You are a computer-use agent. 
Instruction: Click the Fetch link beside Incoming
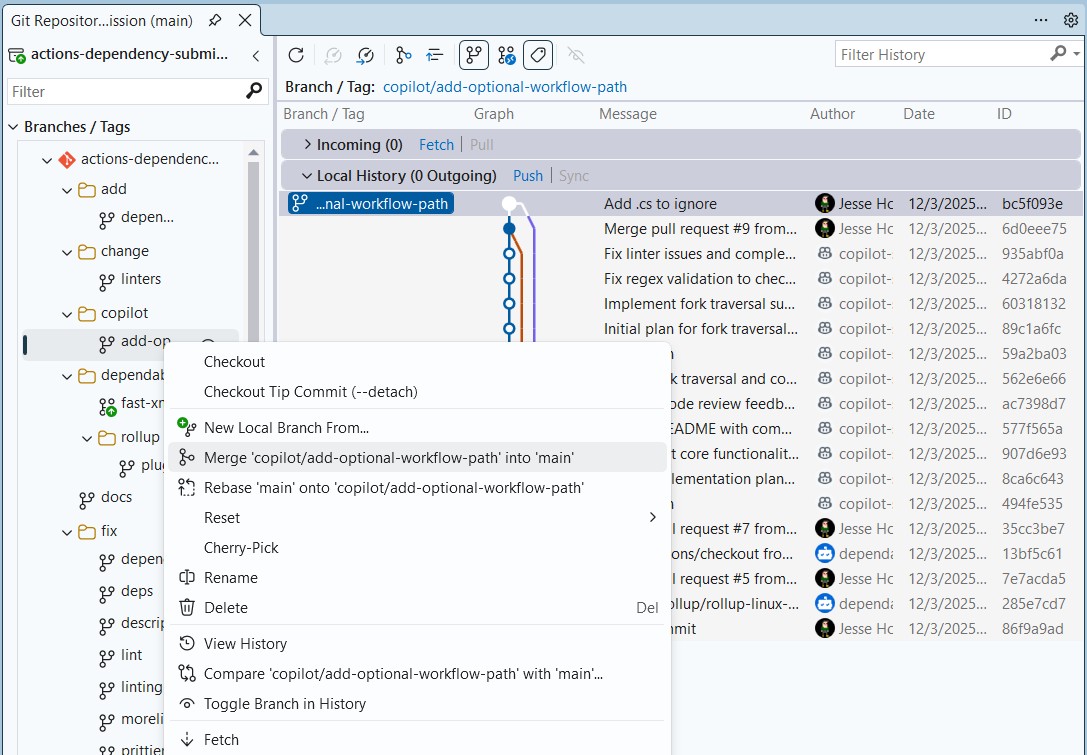[x=436, y=145]
